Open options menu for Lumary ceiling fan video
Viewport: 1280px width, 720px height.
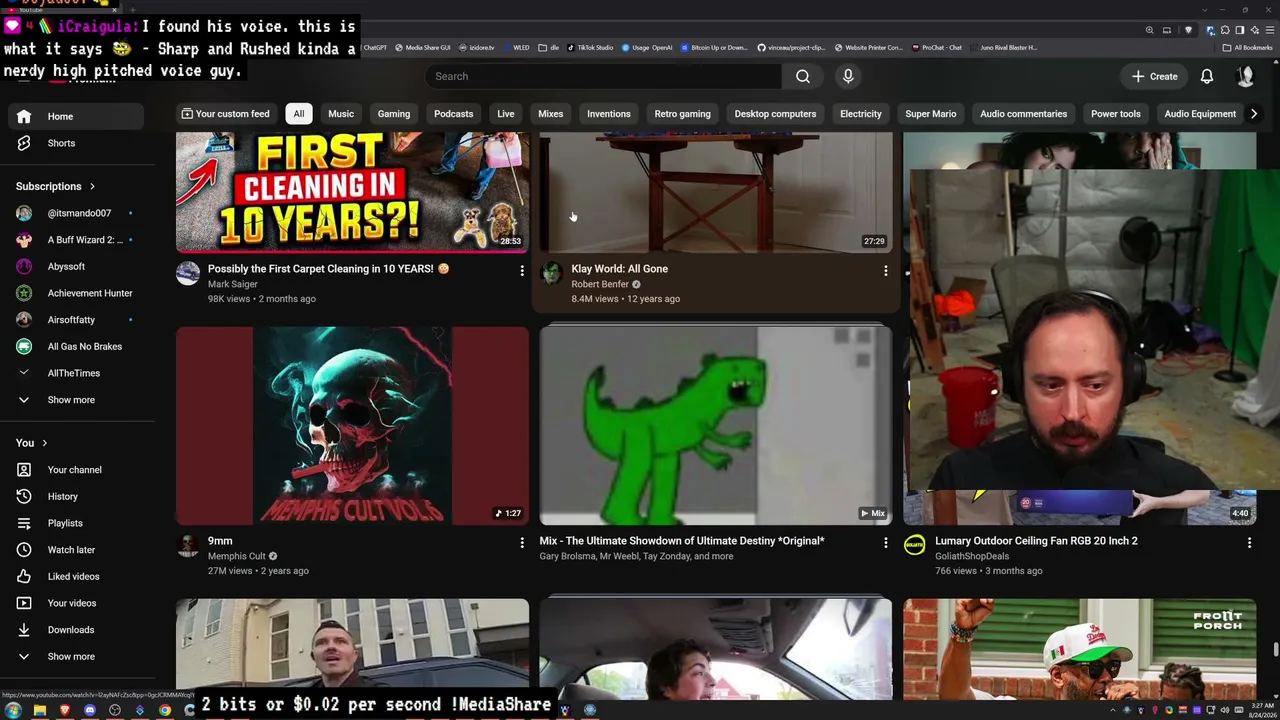tap(1249, 542)
